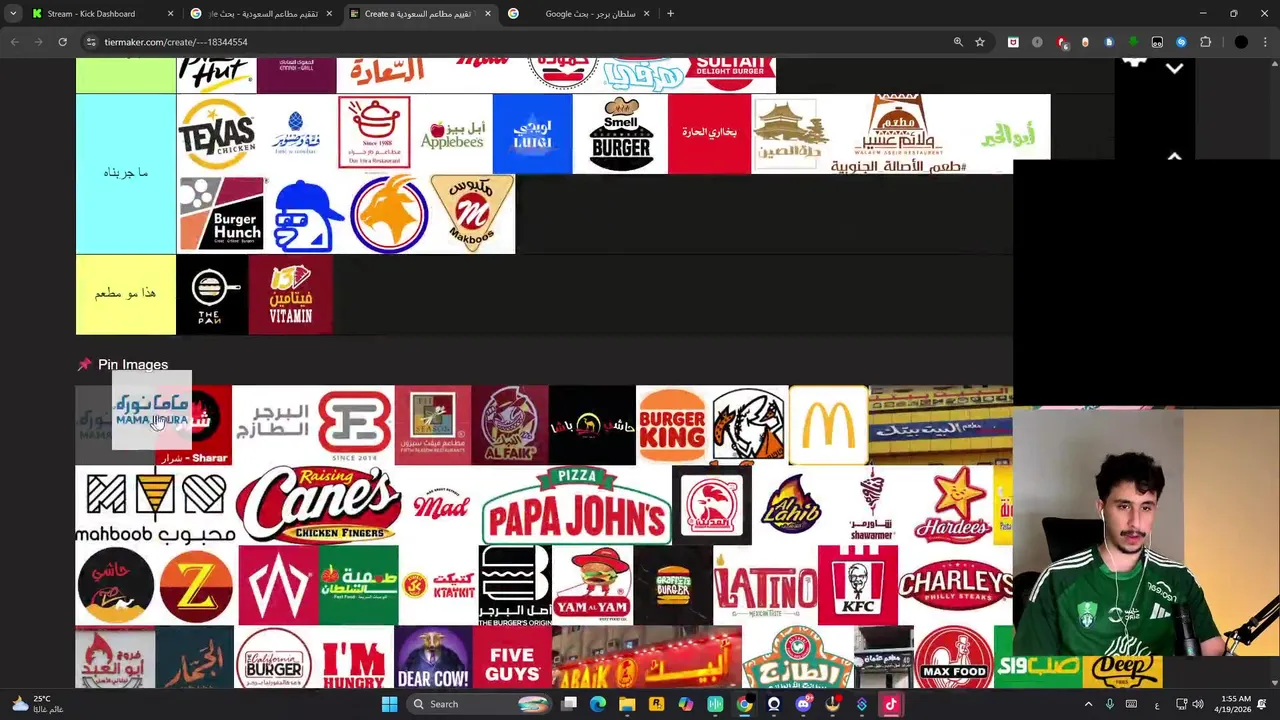Move the ما جربناه row up with the arrow
The height and width of the screenshot is (720, 1280).
[1174, 157]
